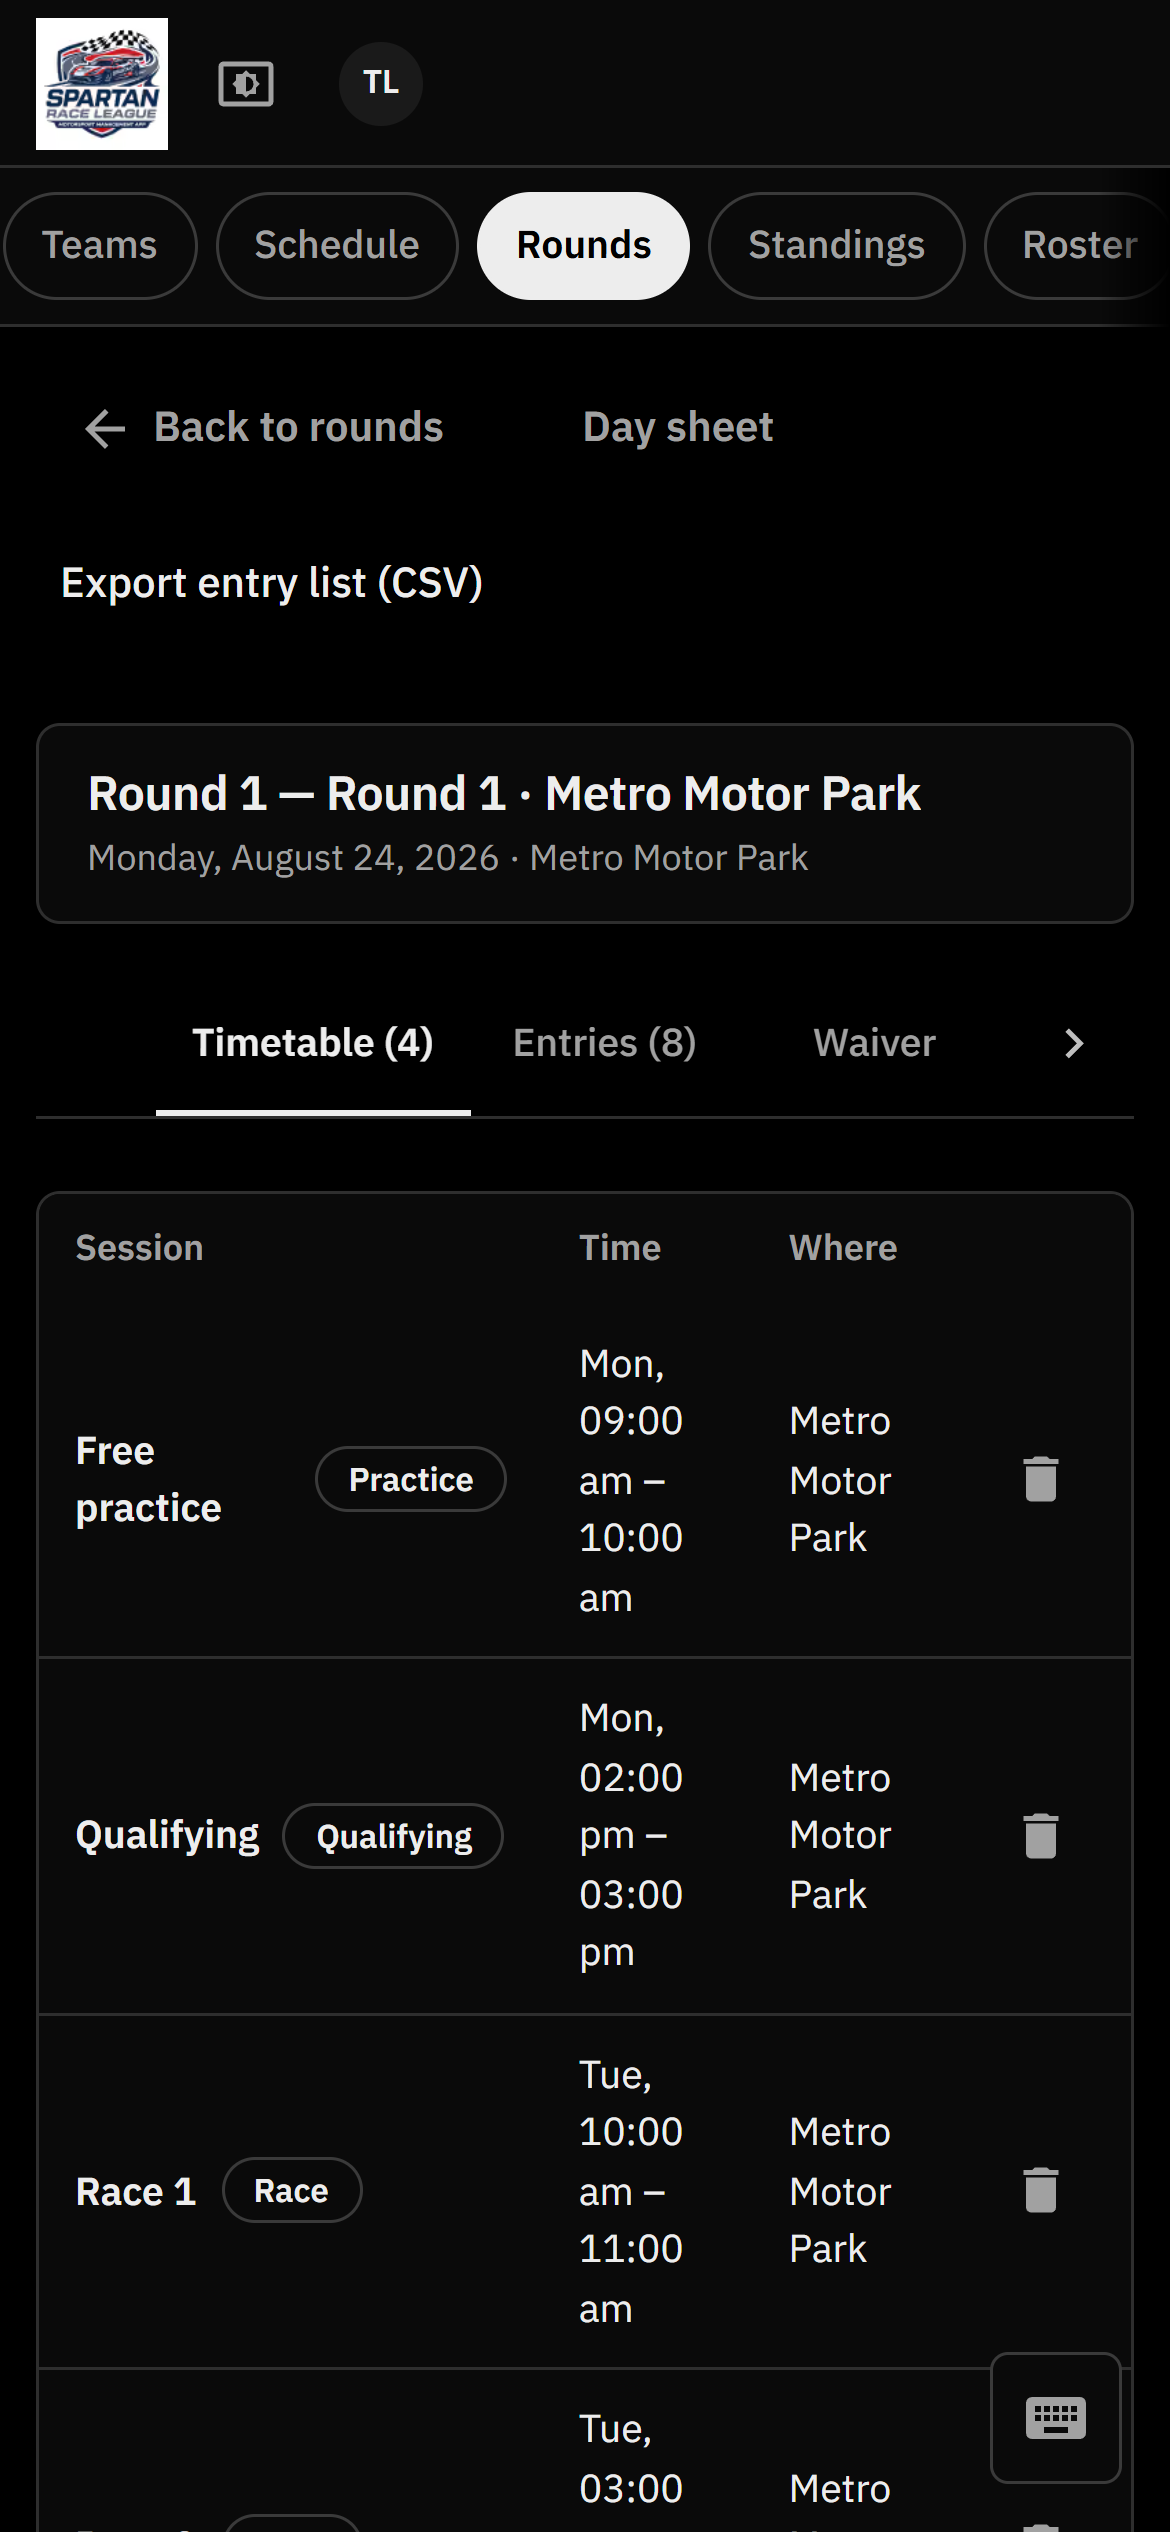Delete the Race 1 session
Screen dimensions: 1170x2532
1041,2190
